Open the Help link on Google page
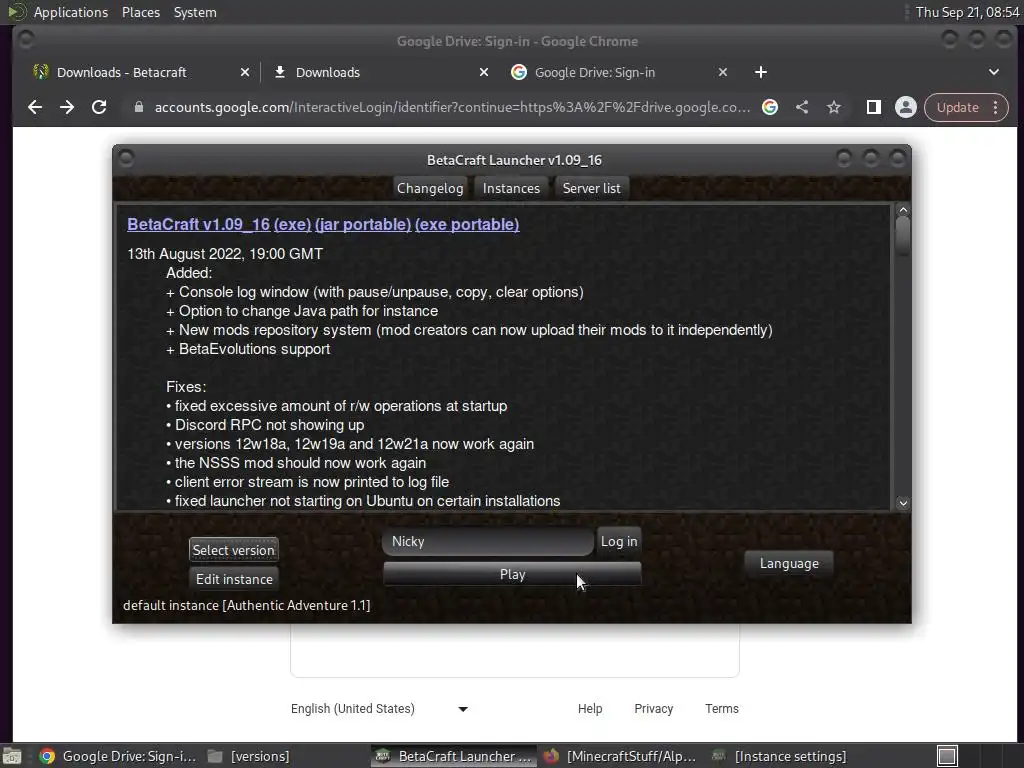1024x768 pixels. point(590,709)
